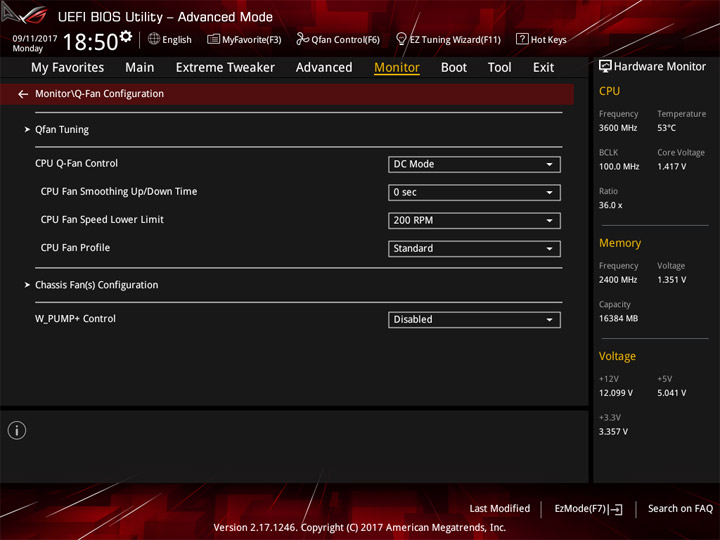This screenshot has height=540, width=720.
Task: Click the CPU Fan Speed Lower Limit label
Action: [102, 220]
